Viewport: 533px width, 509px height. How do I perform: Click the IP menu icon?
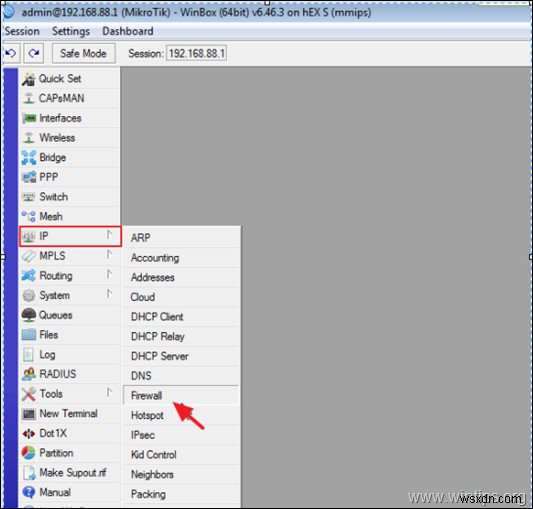tap(29, 236)
